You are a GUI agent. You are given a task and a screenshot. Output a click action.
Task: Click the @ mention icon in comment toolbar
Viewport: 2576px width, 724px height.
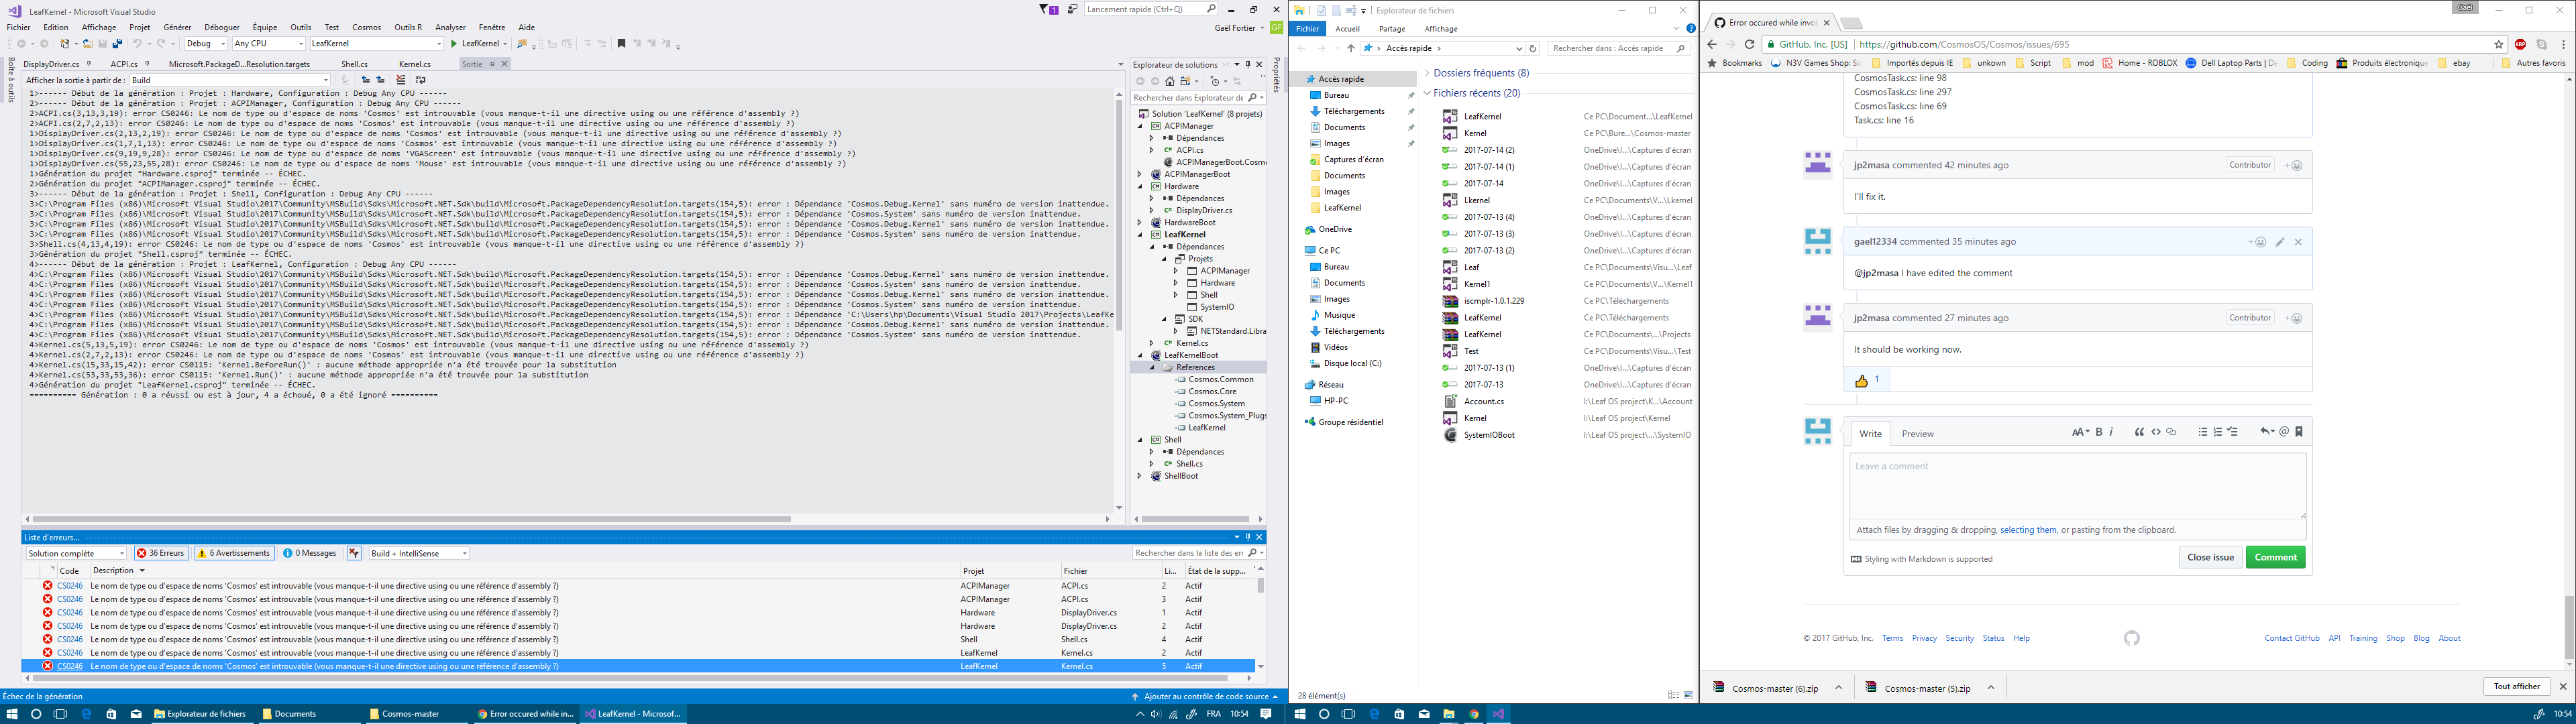pyautogui.click(x=2284, y=432)
